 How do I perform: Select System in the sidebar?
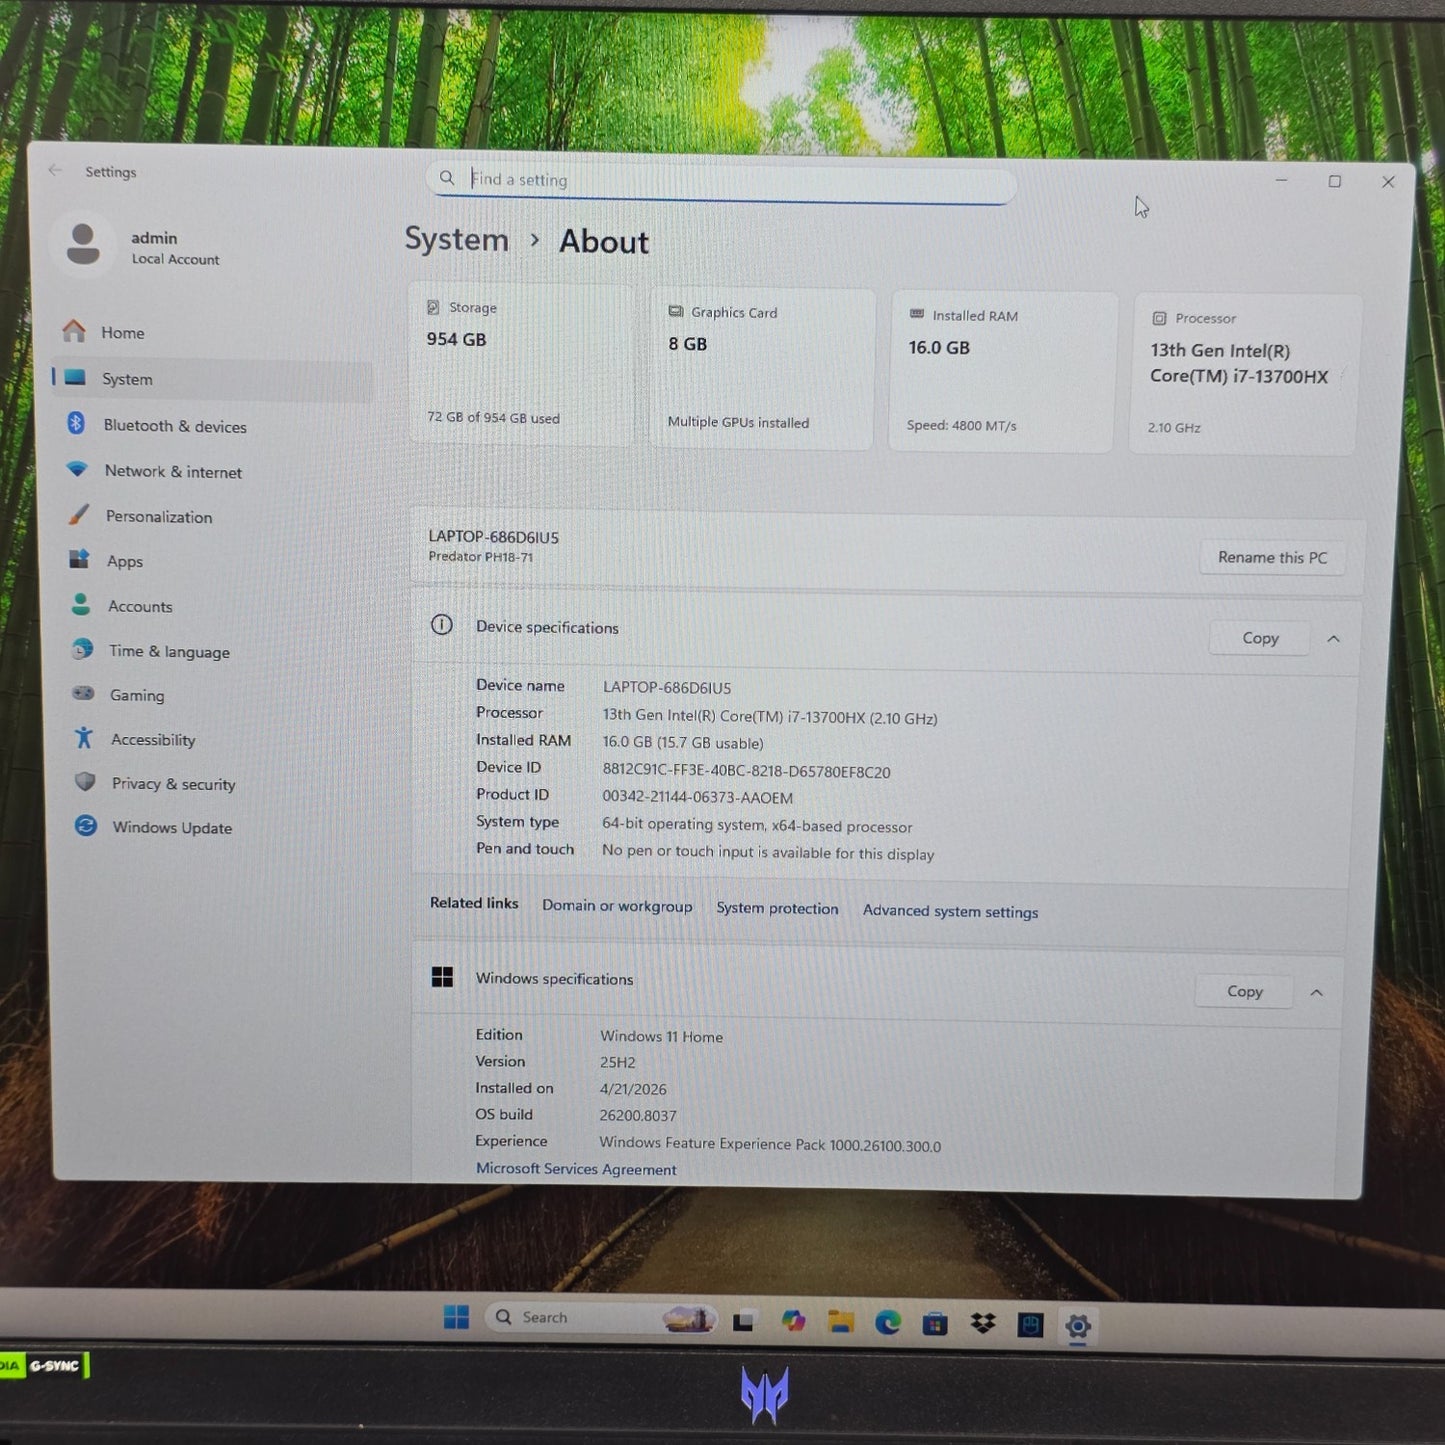[x=211, y=379]
